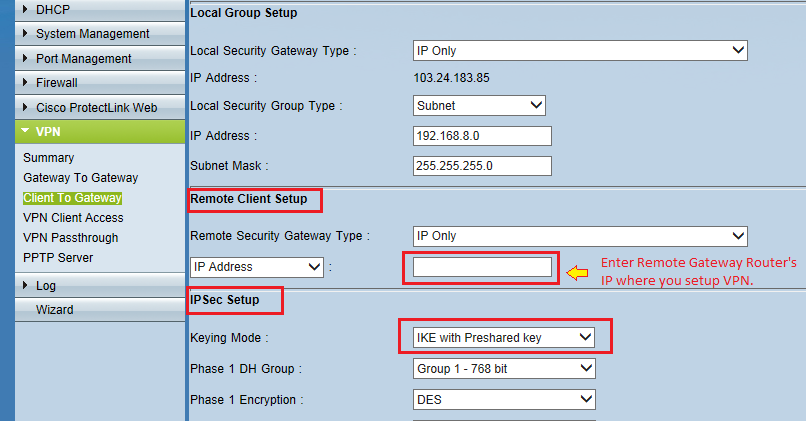Viewport: 806px width, 421px height.
Task: Go to Gateway To Gateway page
Action: tap(81, 178)
